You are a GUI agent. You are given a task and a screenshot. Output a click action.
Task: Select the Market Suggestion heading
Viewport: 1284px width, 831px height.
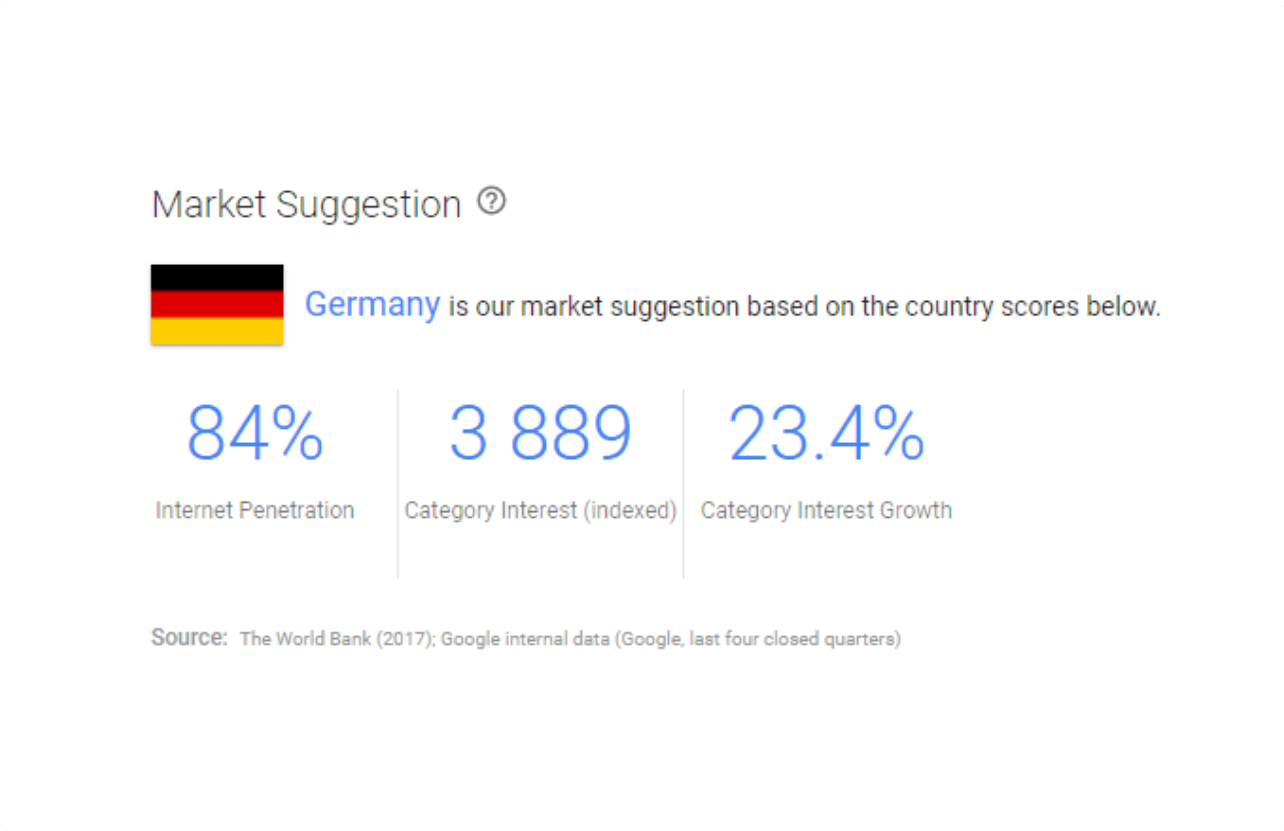coord(306,205)
